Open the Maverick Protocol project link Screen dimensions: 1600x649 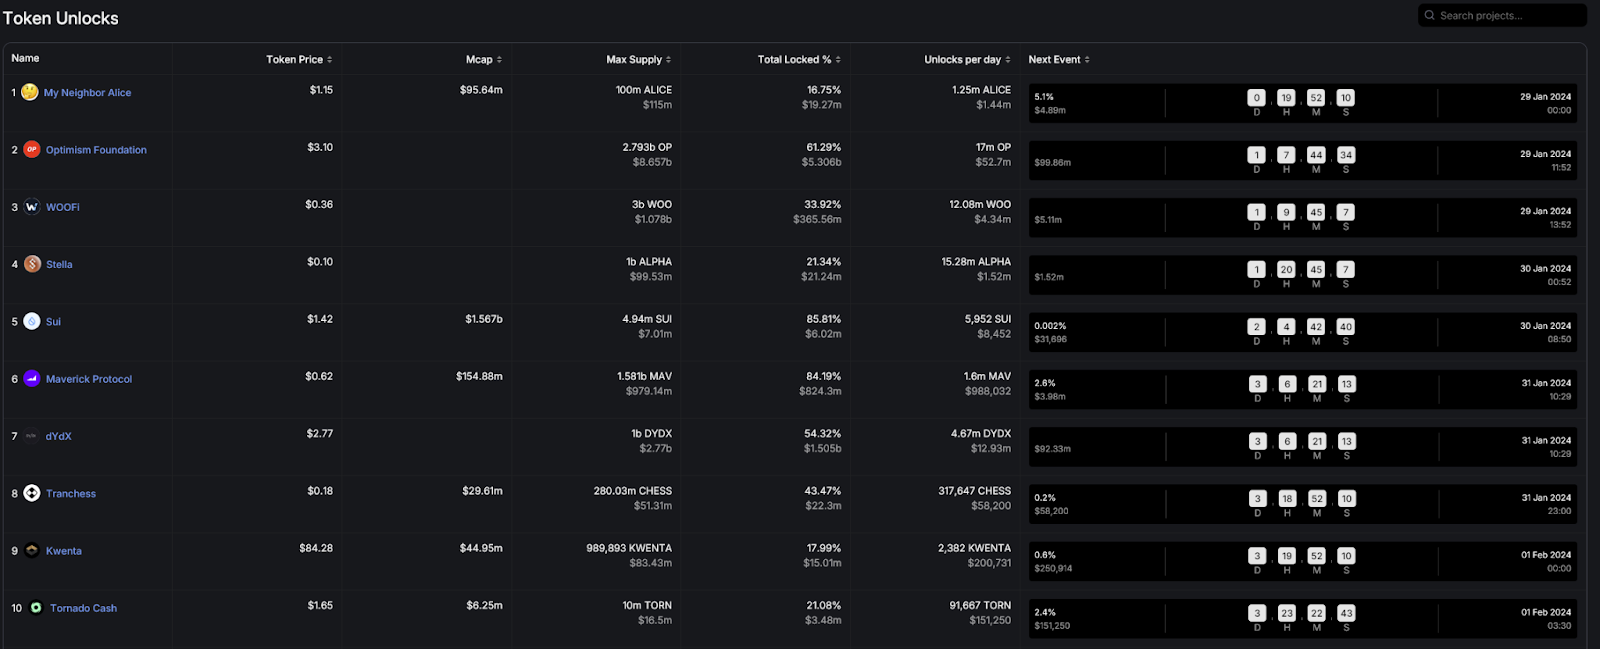(89, 379)
